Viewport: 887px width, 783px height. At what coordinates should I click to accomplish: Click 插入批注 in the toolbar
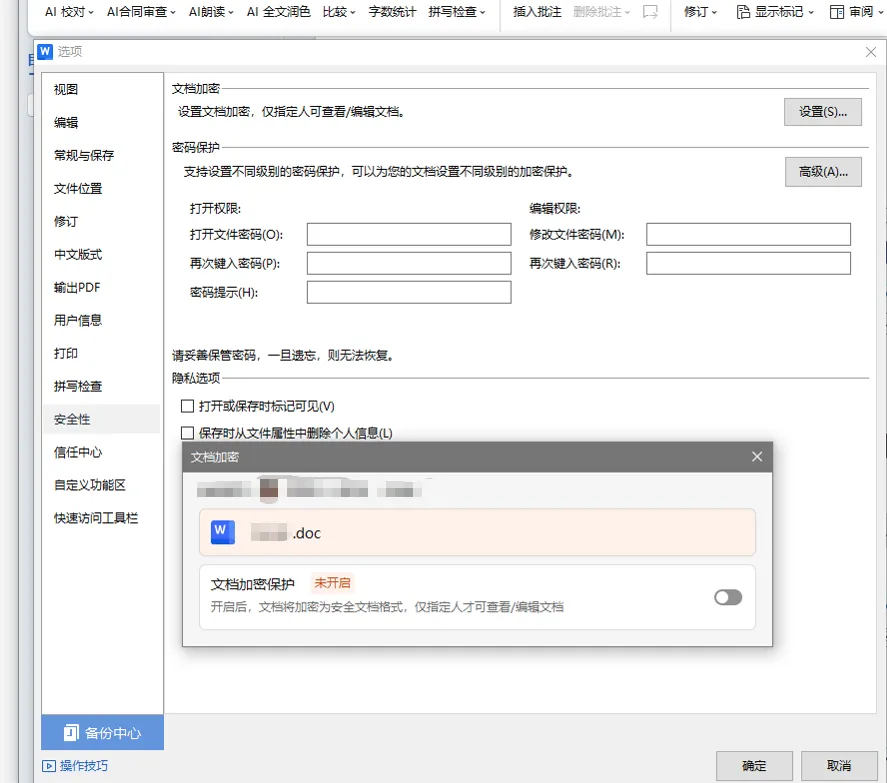click(x=537, y=12)
